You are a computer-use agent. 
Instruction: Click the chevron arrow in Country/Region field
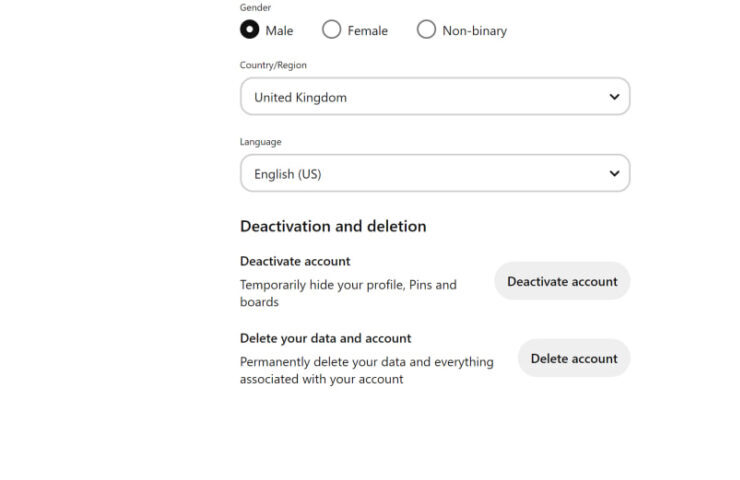pyautogui.click(x=614, y=97)
